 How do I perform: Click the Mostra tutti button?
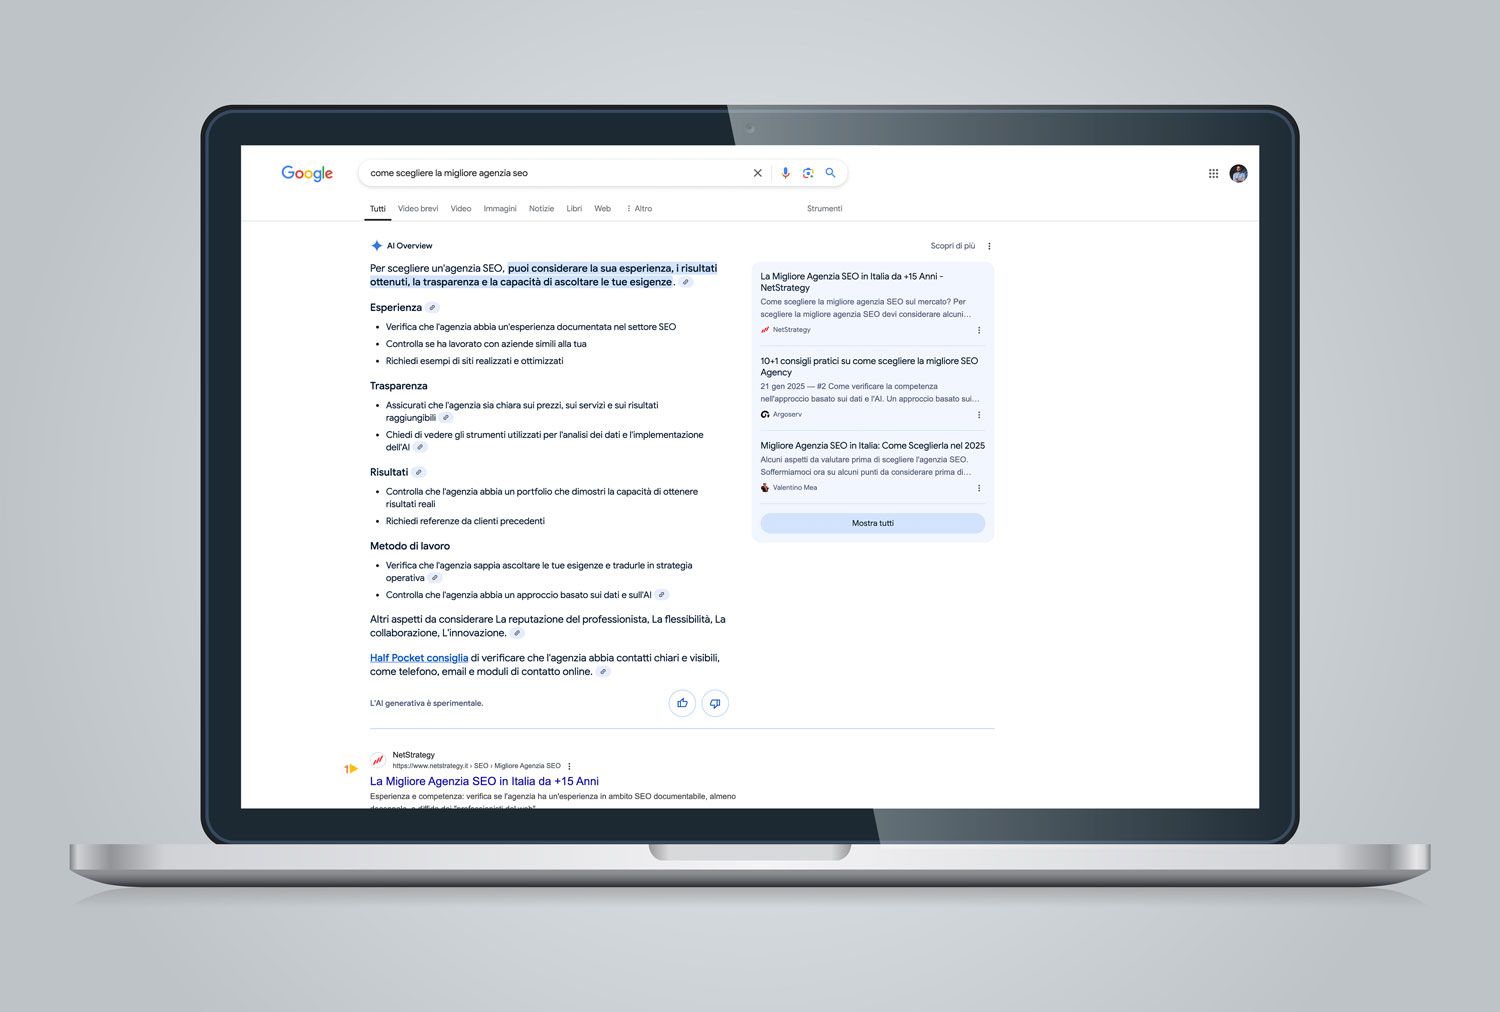point(872,523)
